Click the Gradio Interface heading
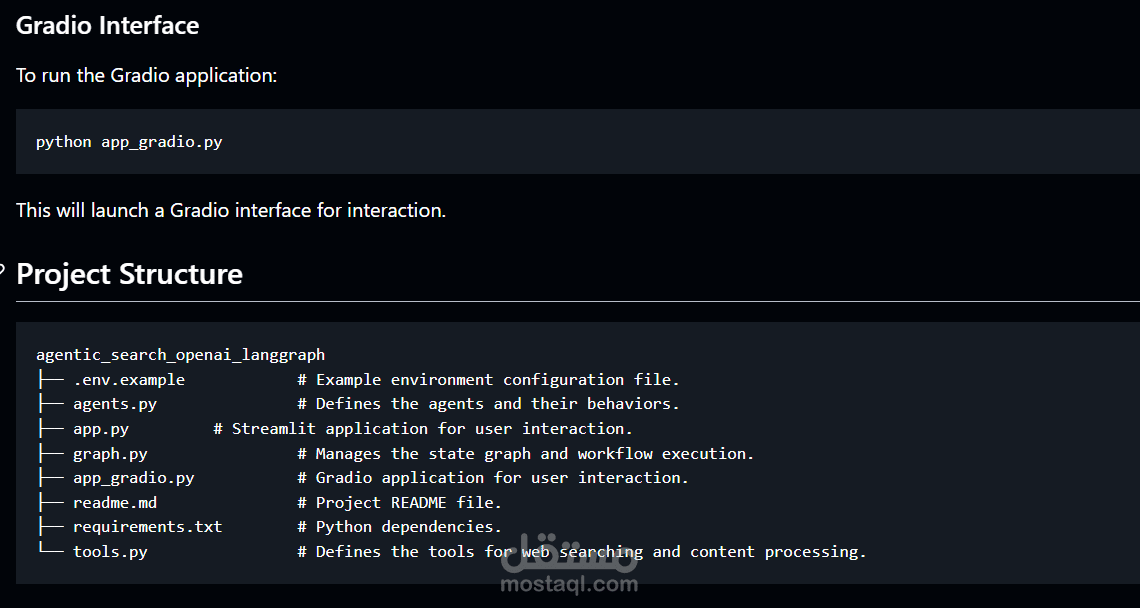Image resolution: width=1140 pixels, height=608 pixels. [107, 25]
